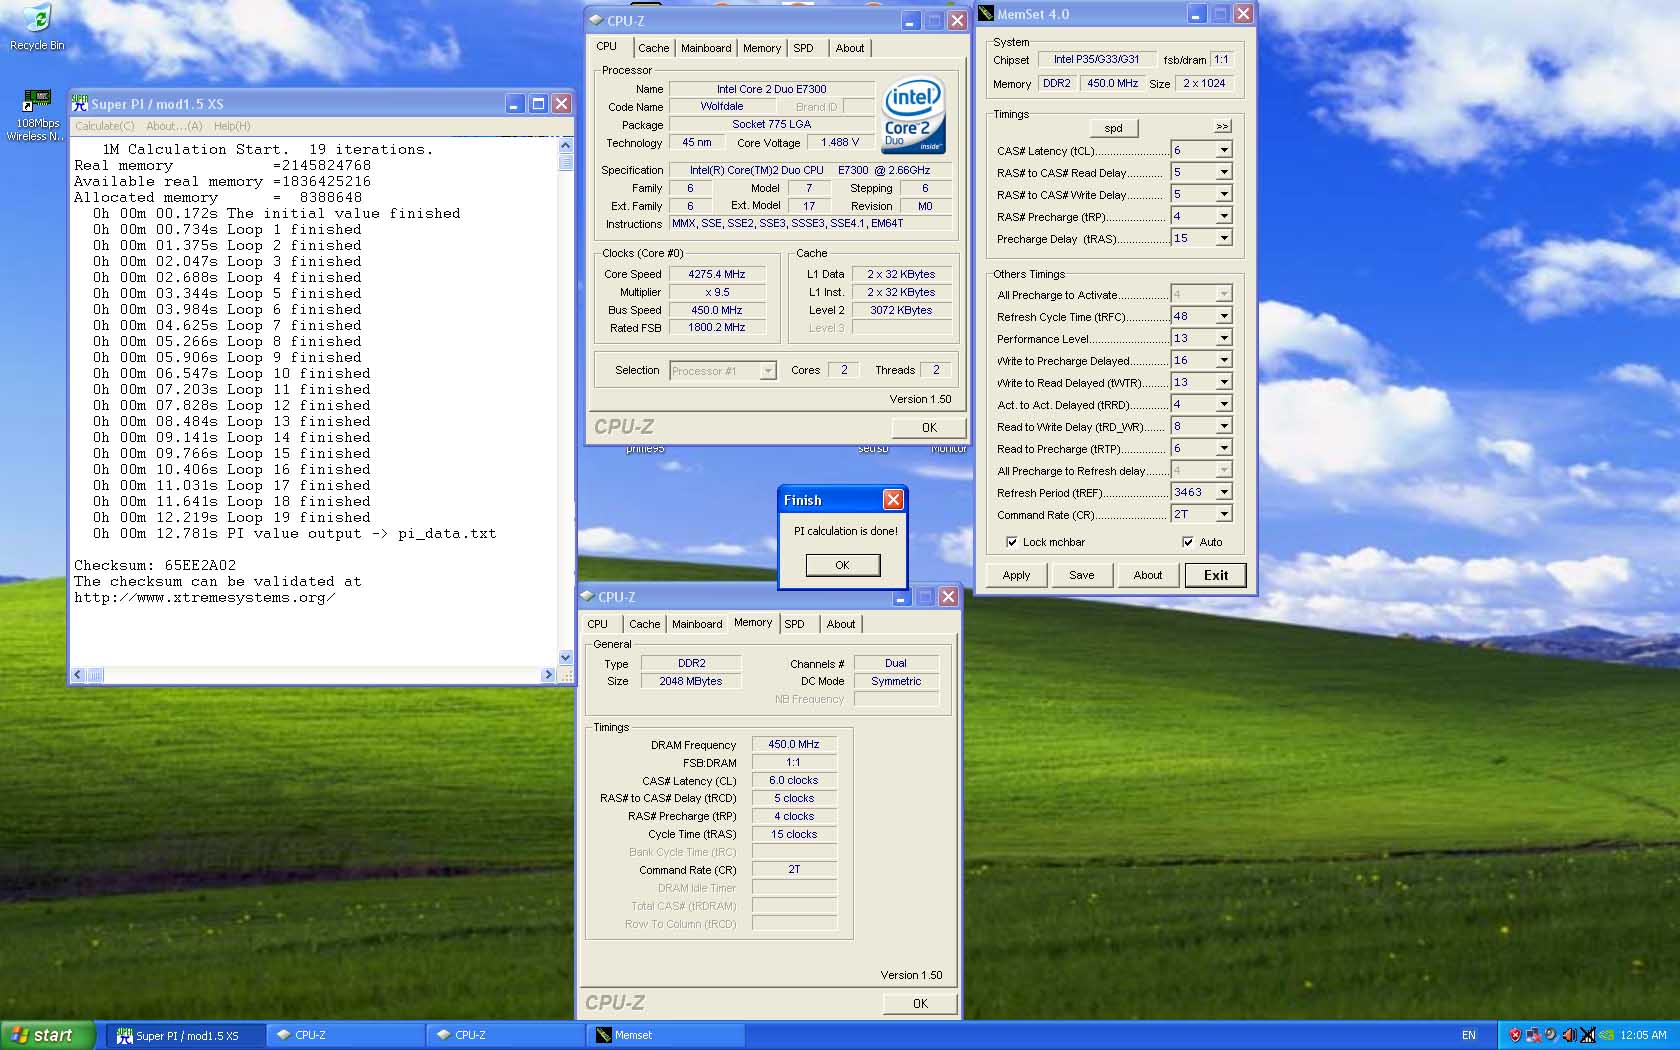
Task: Click the >> expand button in MemSet
Action: tap(1222, 126)
